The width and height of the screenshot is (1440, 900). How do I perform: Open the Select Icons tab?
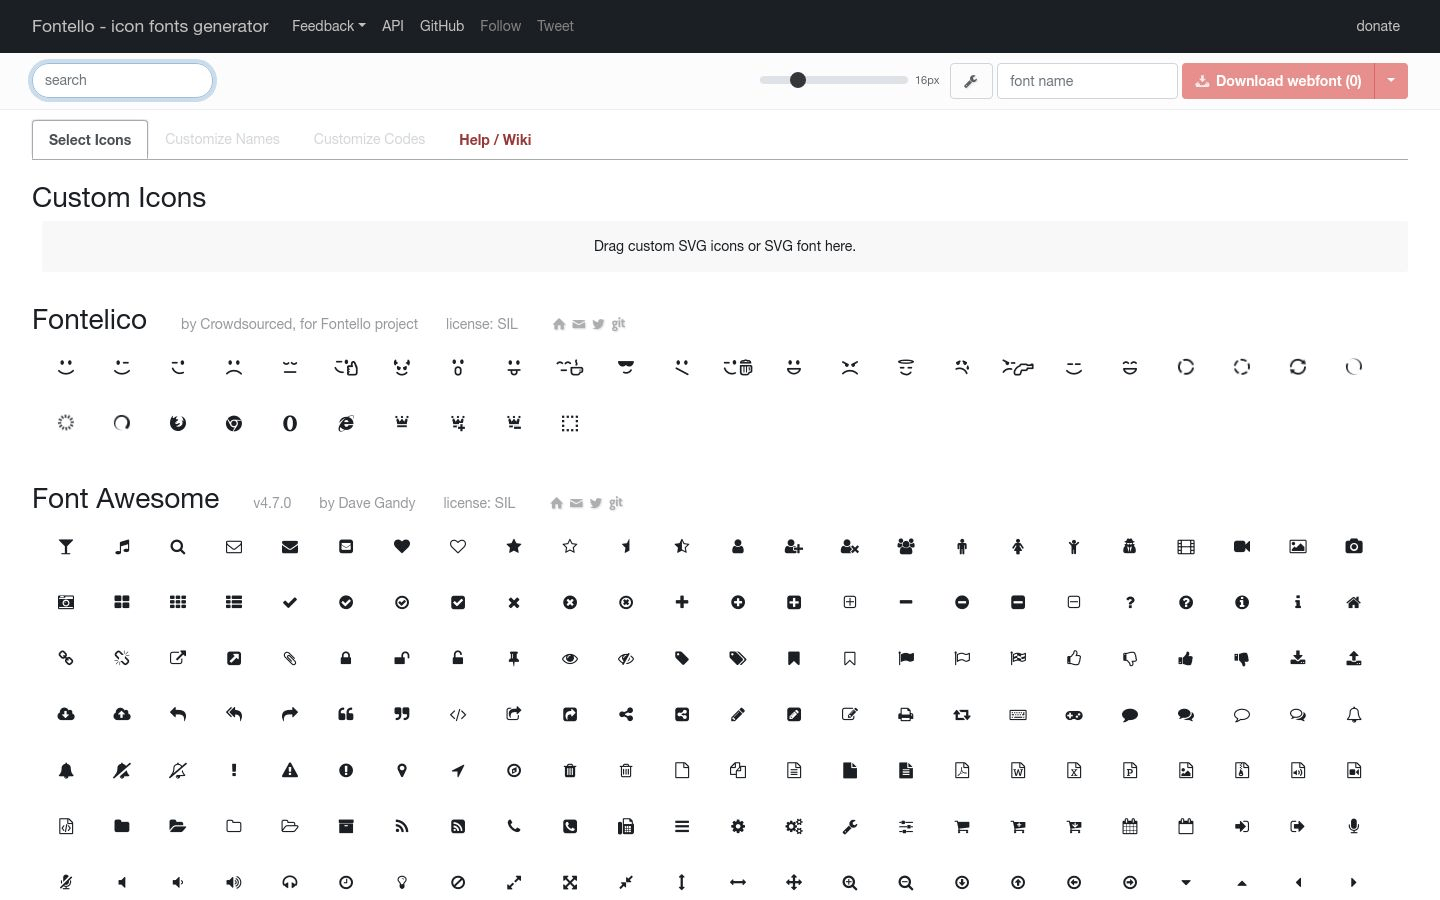(x=90, y=140)
